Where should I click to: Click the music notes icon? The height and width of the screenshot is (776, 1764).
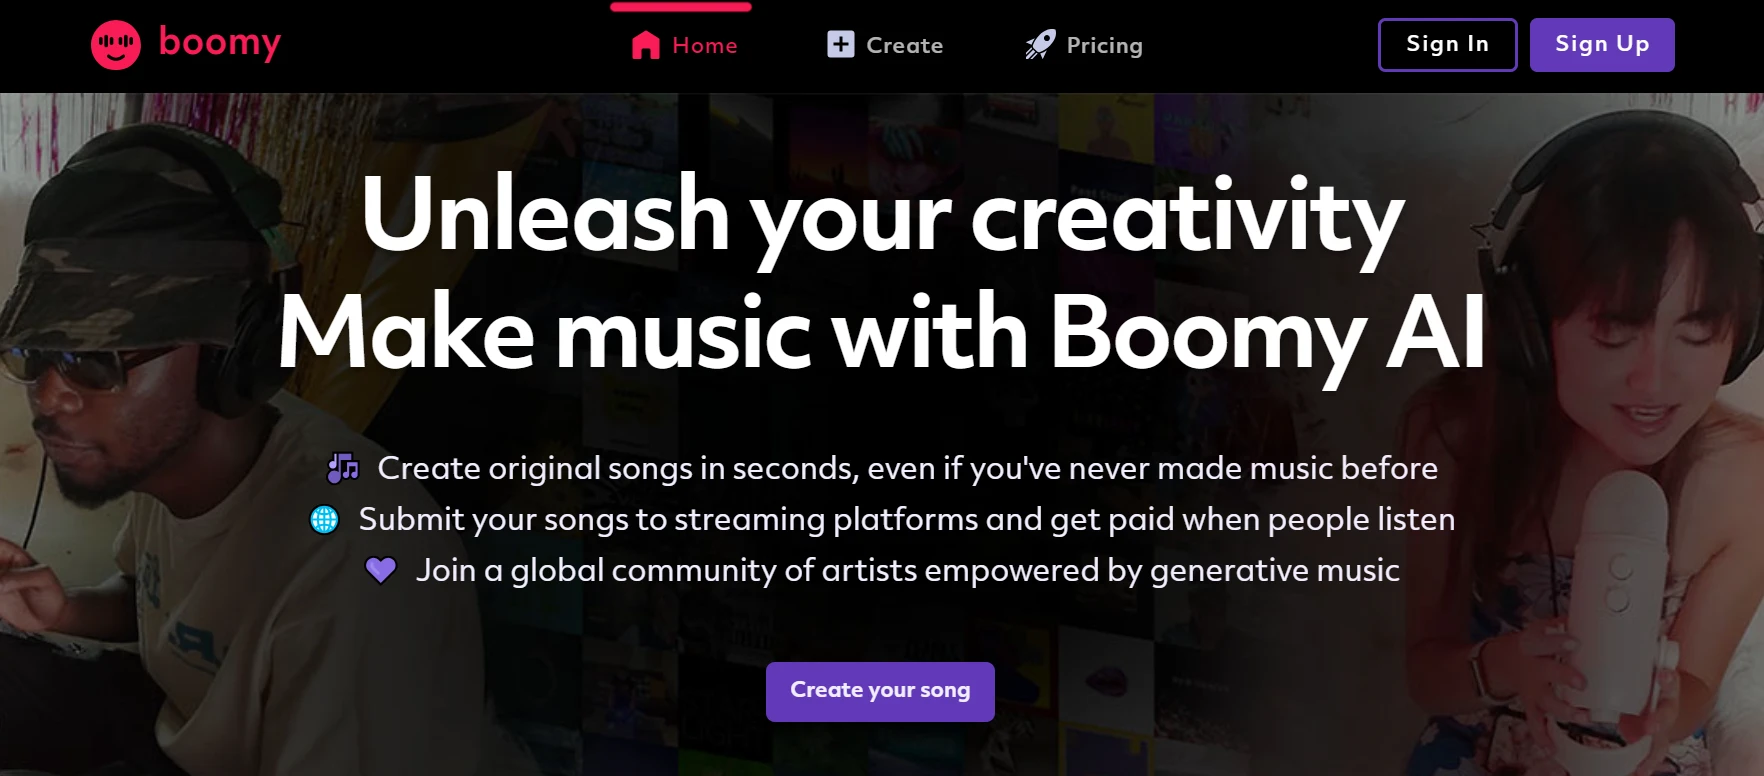coord(343,467)
